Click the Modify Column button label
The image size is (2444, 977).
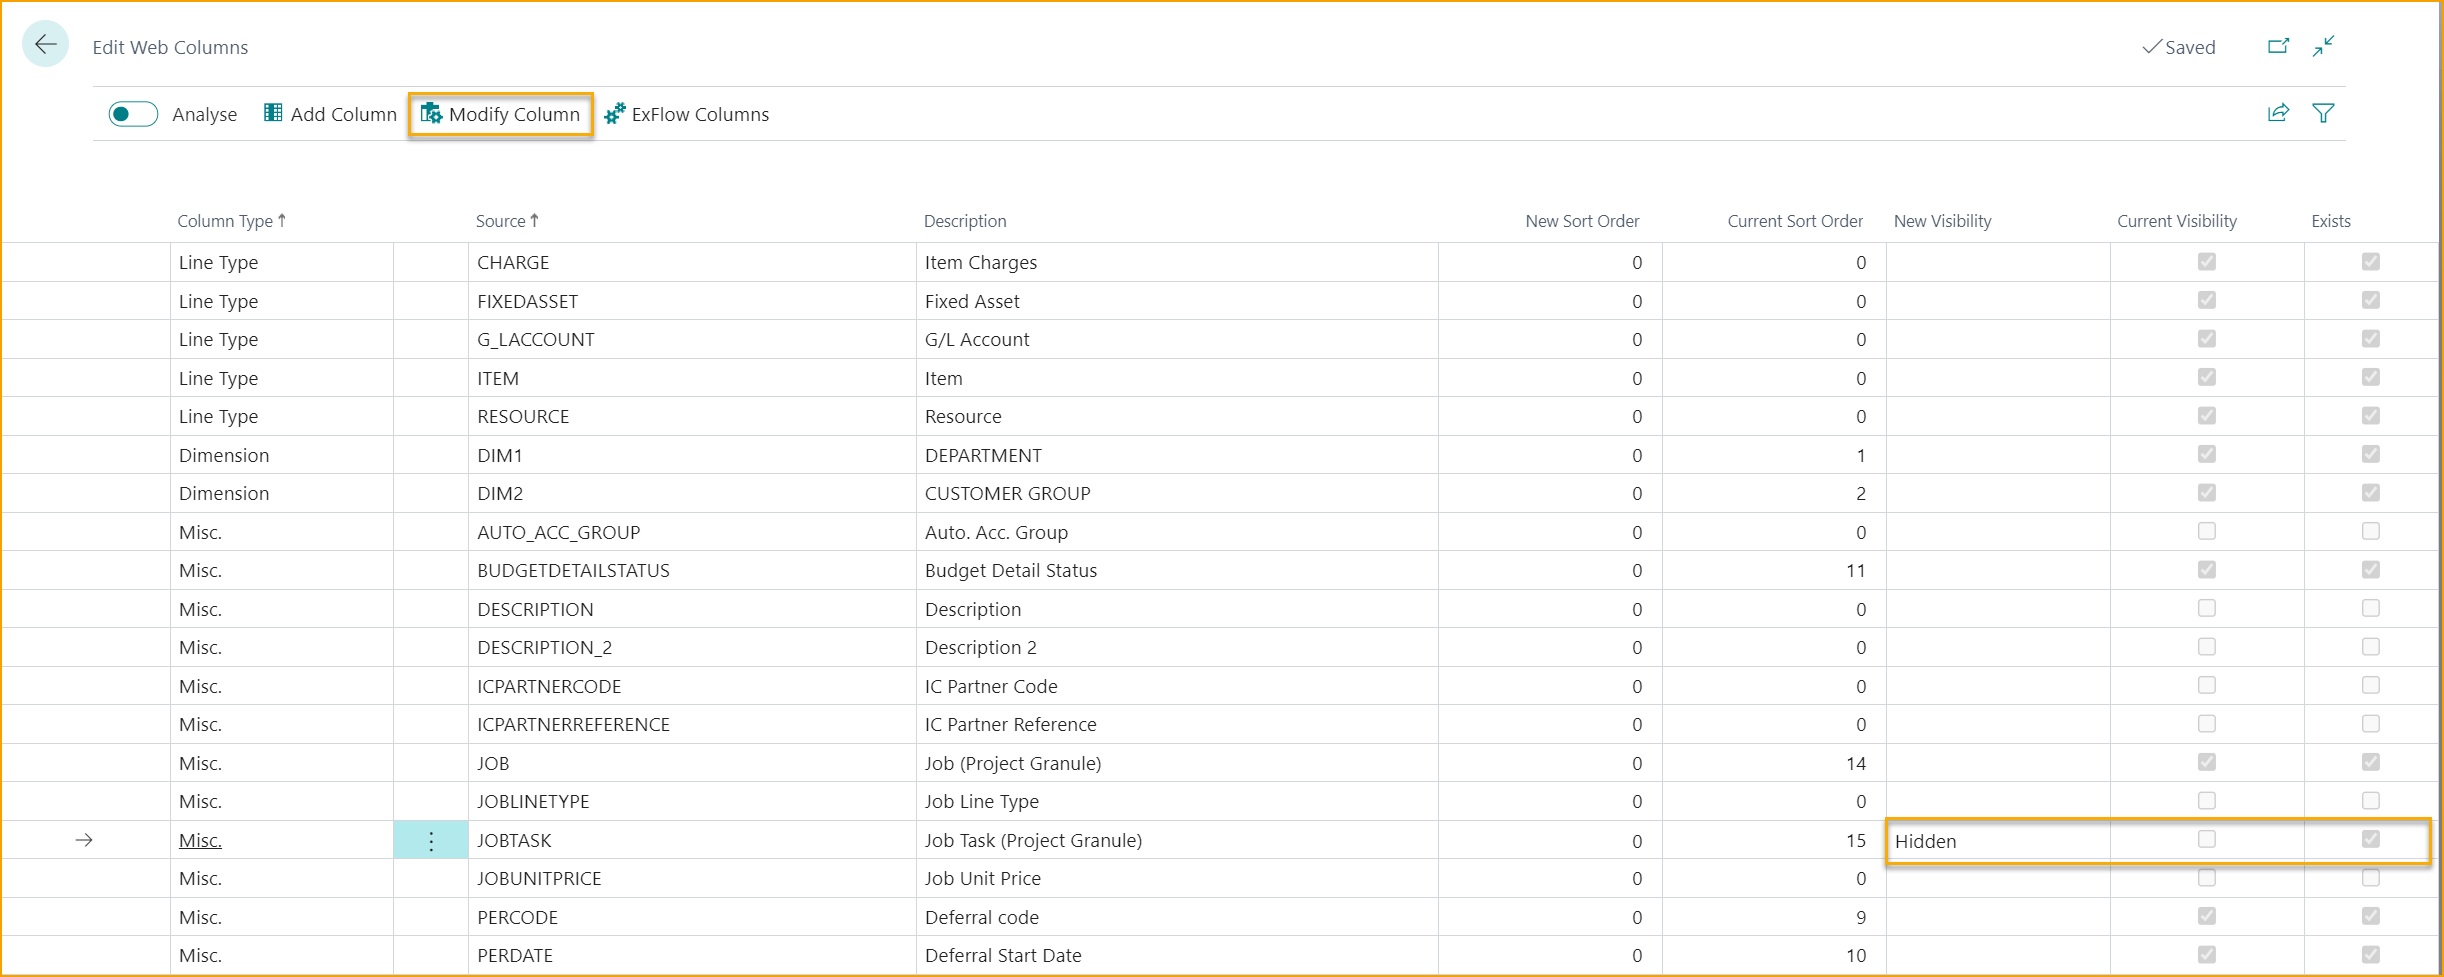[514, 114]
